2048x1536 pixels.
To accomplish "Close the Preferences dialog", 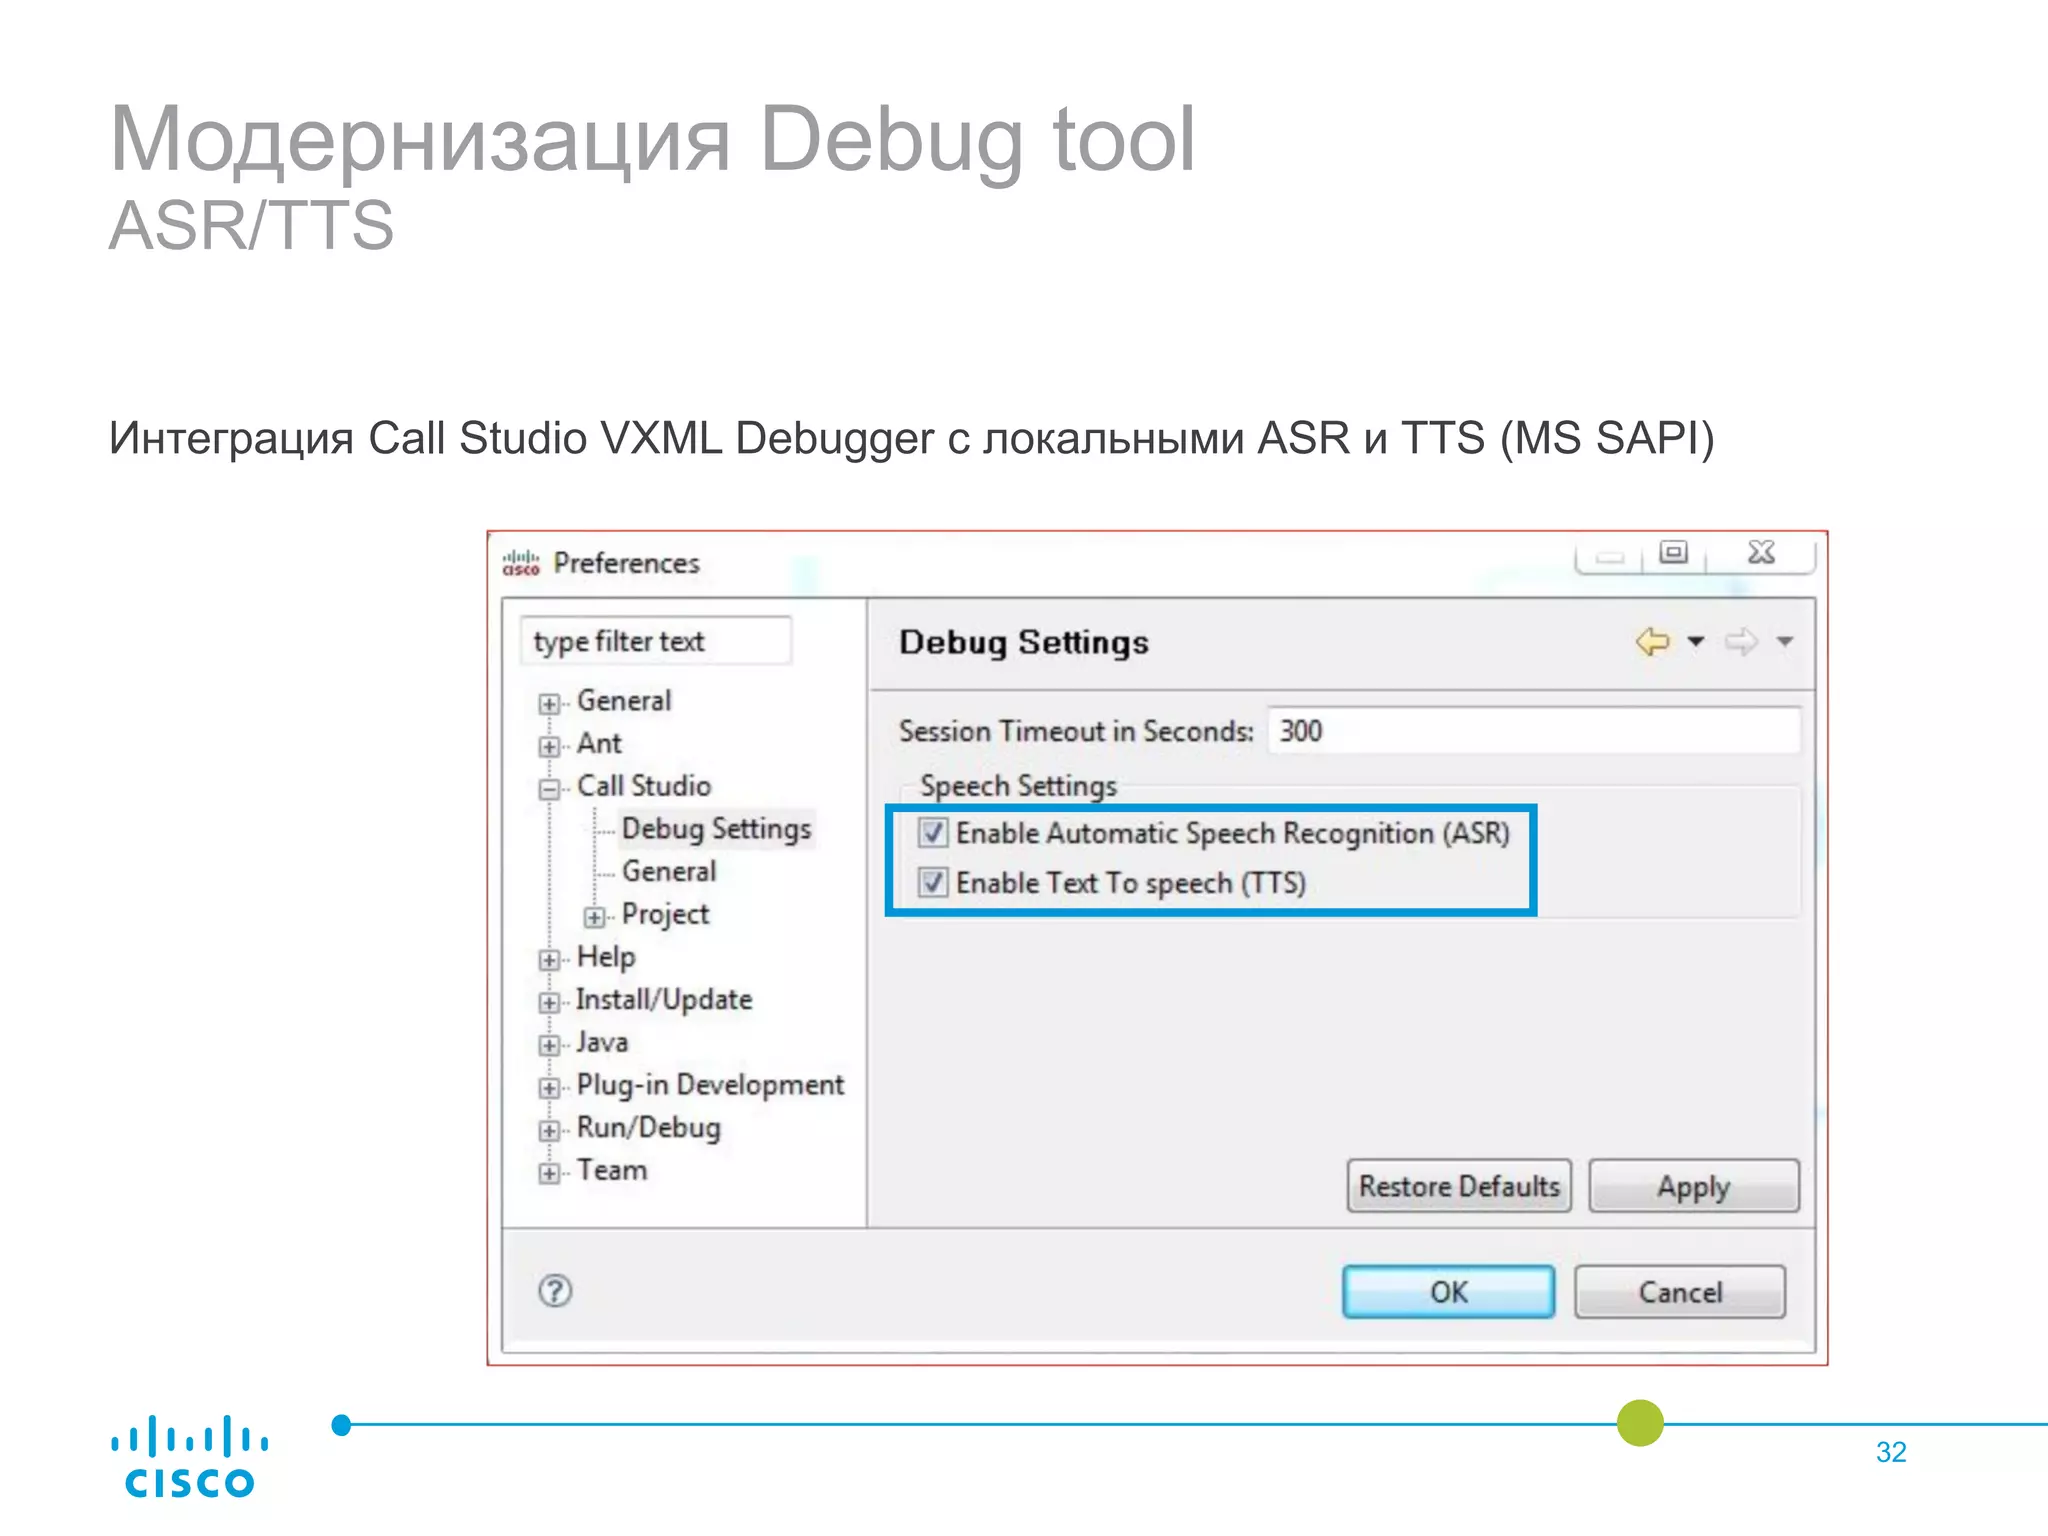I will [1761, 552].
